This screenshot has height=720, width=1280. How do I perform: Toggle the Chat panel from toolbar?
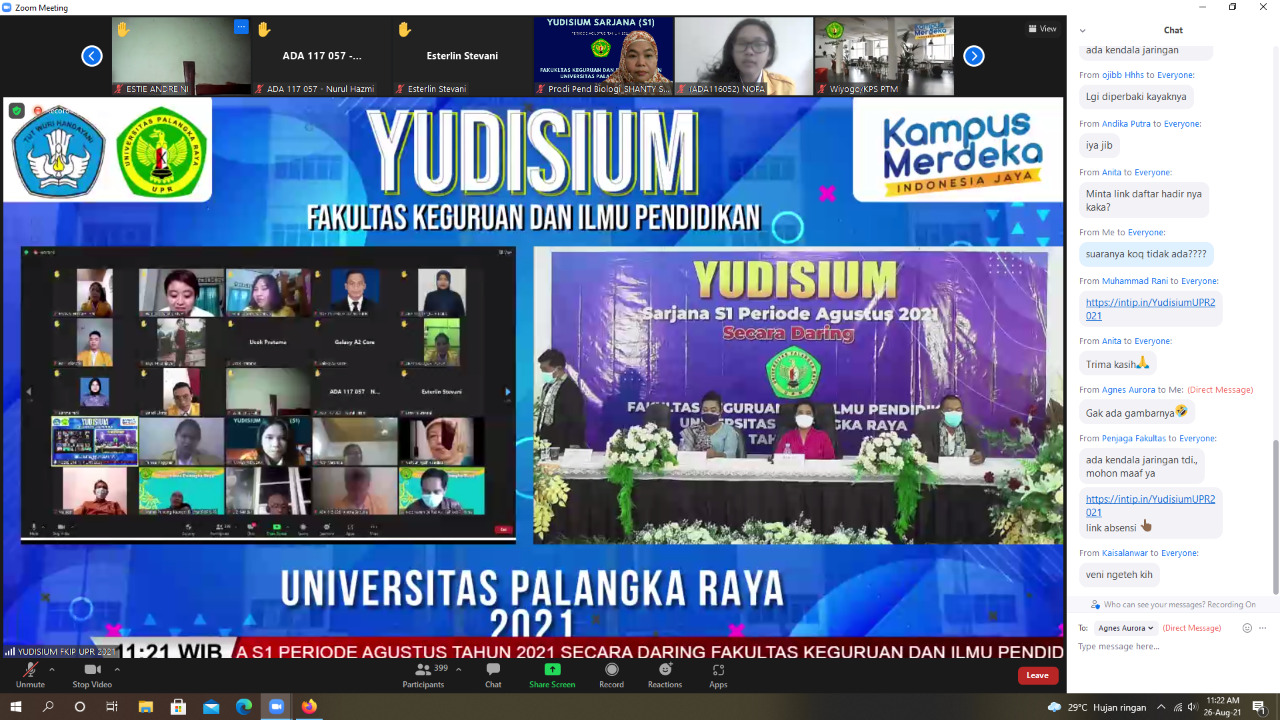[x=493, y=675]
